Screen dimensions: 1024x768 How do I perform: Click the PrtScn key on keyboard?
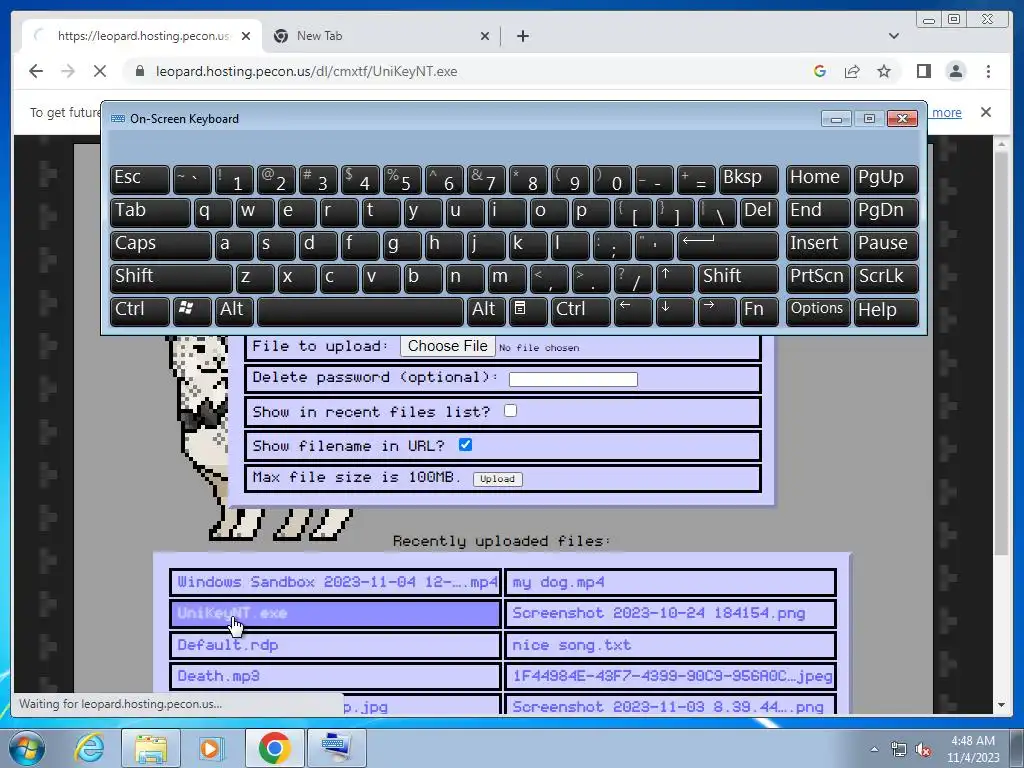coord(818,278)
